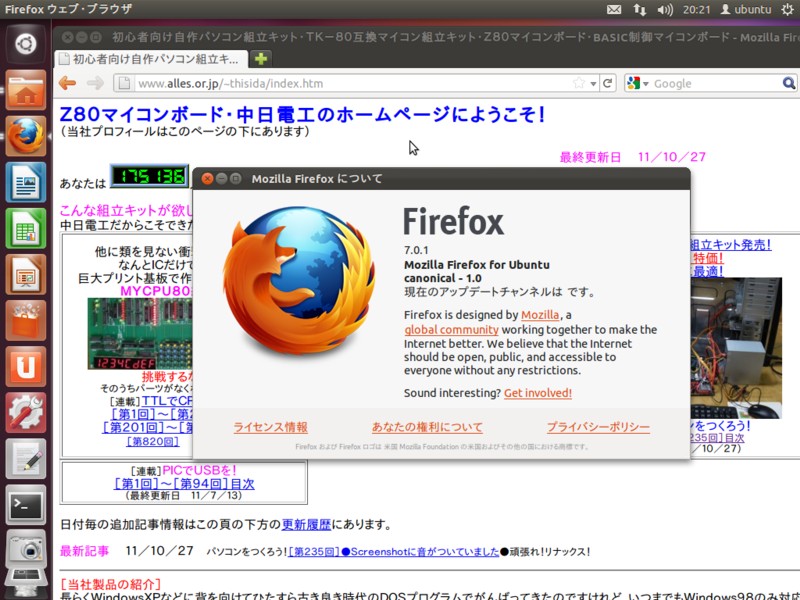The height and width of the screenshot is (600, 800).
Task: Open the Home Folder file manager
Action: click(26, 90)
